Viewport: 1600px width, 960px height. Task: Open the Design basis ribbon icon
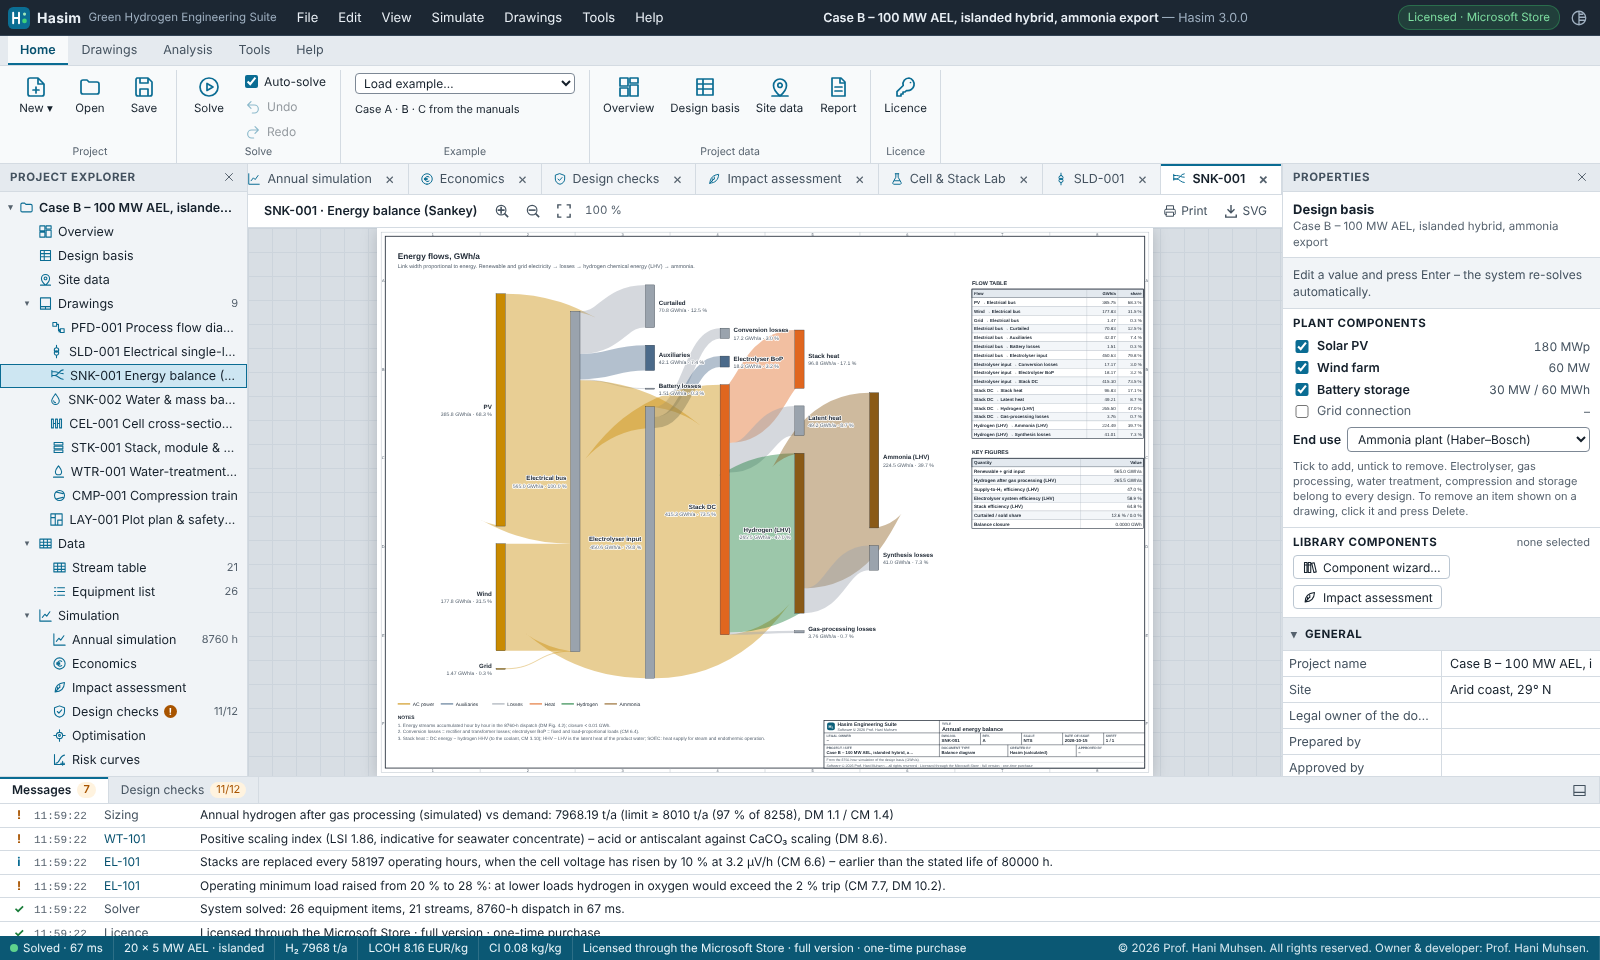pyautogui.click(x=705, y=96)
